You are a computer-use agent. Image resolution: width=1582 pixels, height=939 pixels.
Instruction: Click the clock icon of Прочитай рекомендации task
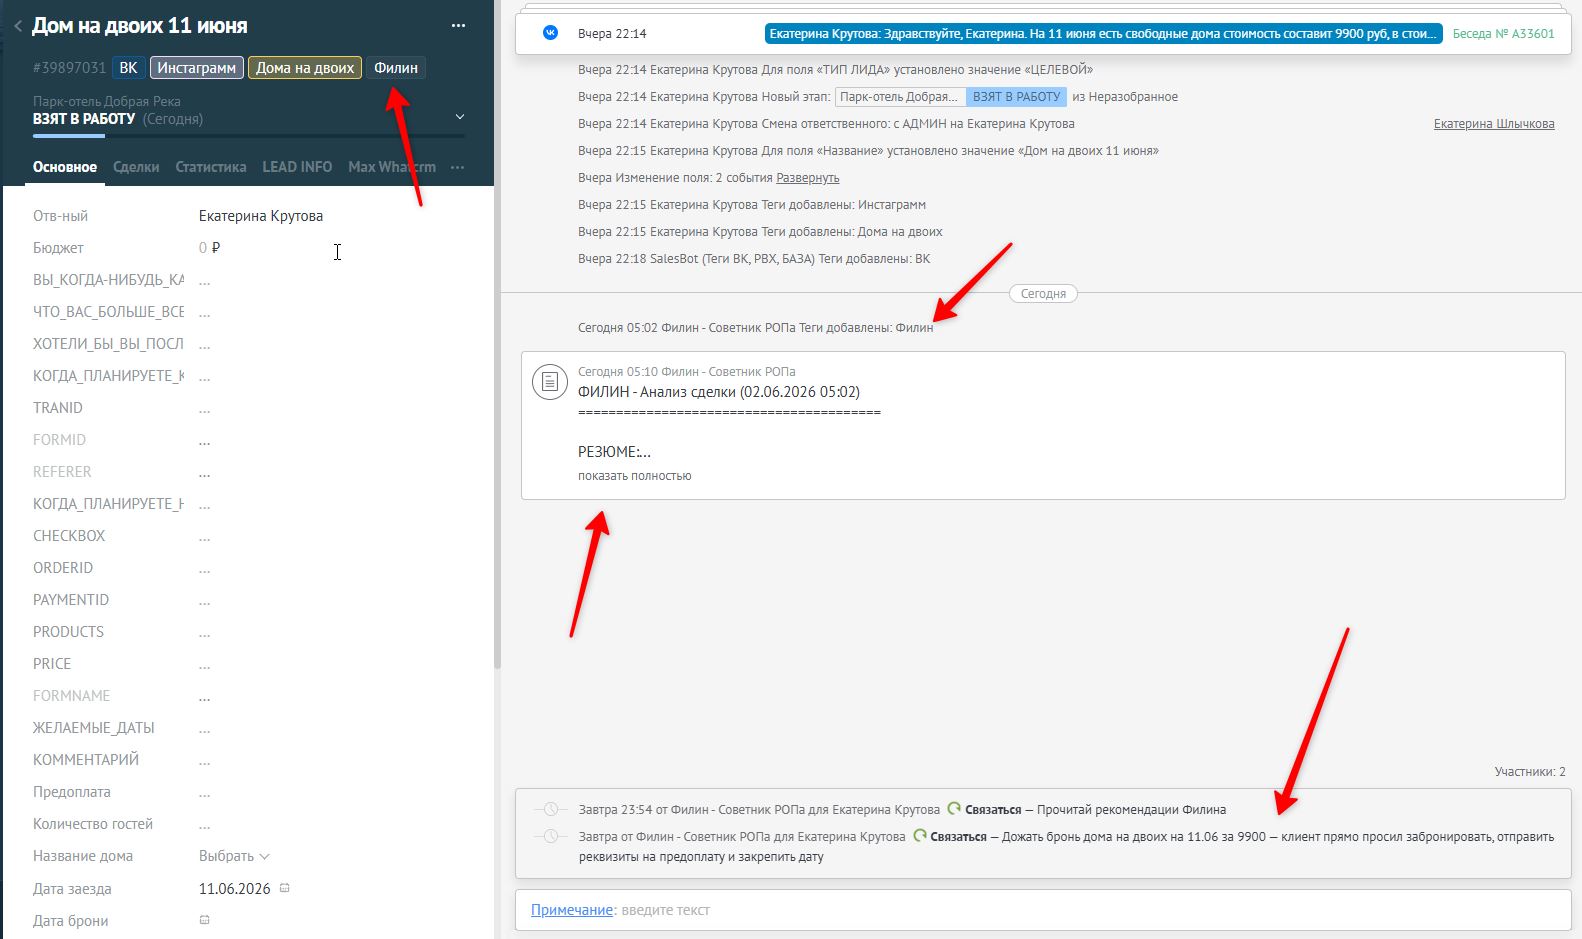[x=550, y=809]
